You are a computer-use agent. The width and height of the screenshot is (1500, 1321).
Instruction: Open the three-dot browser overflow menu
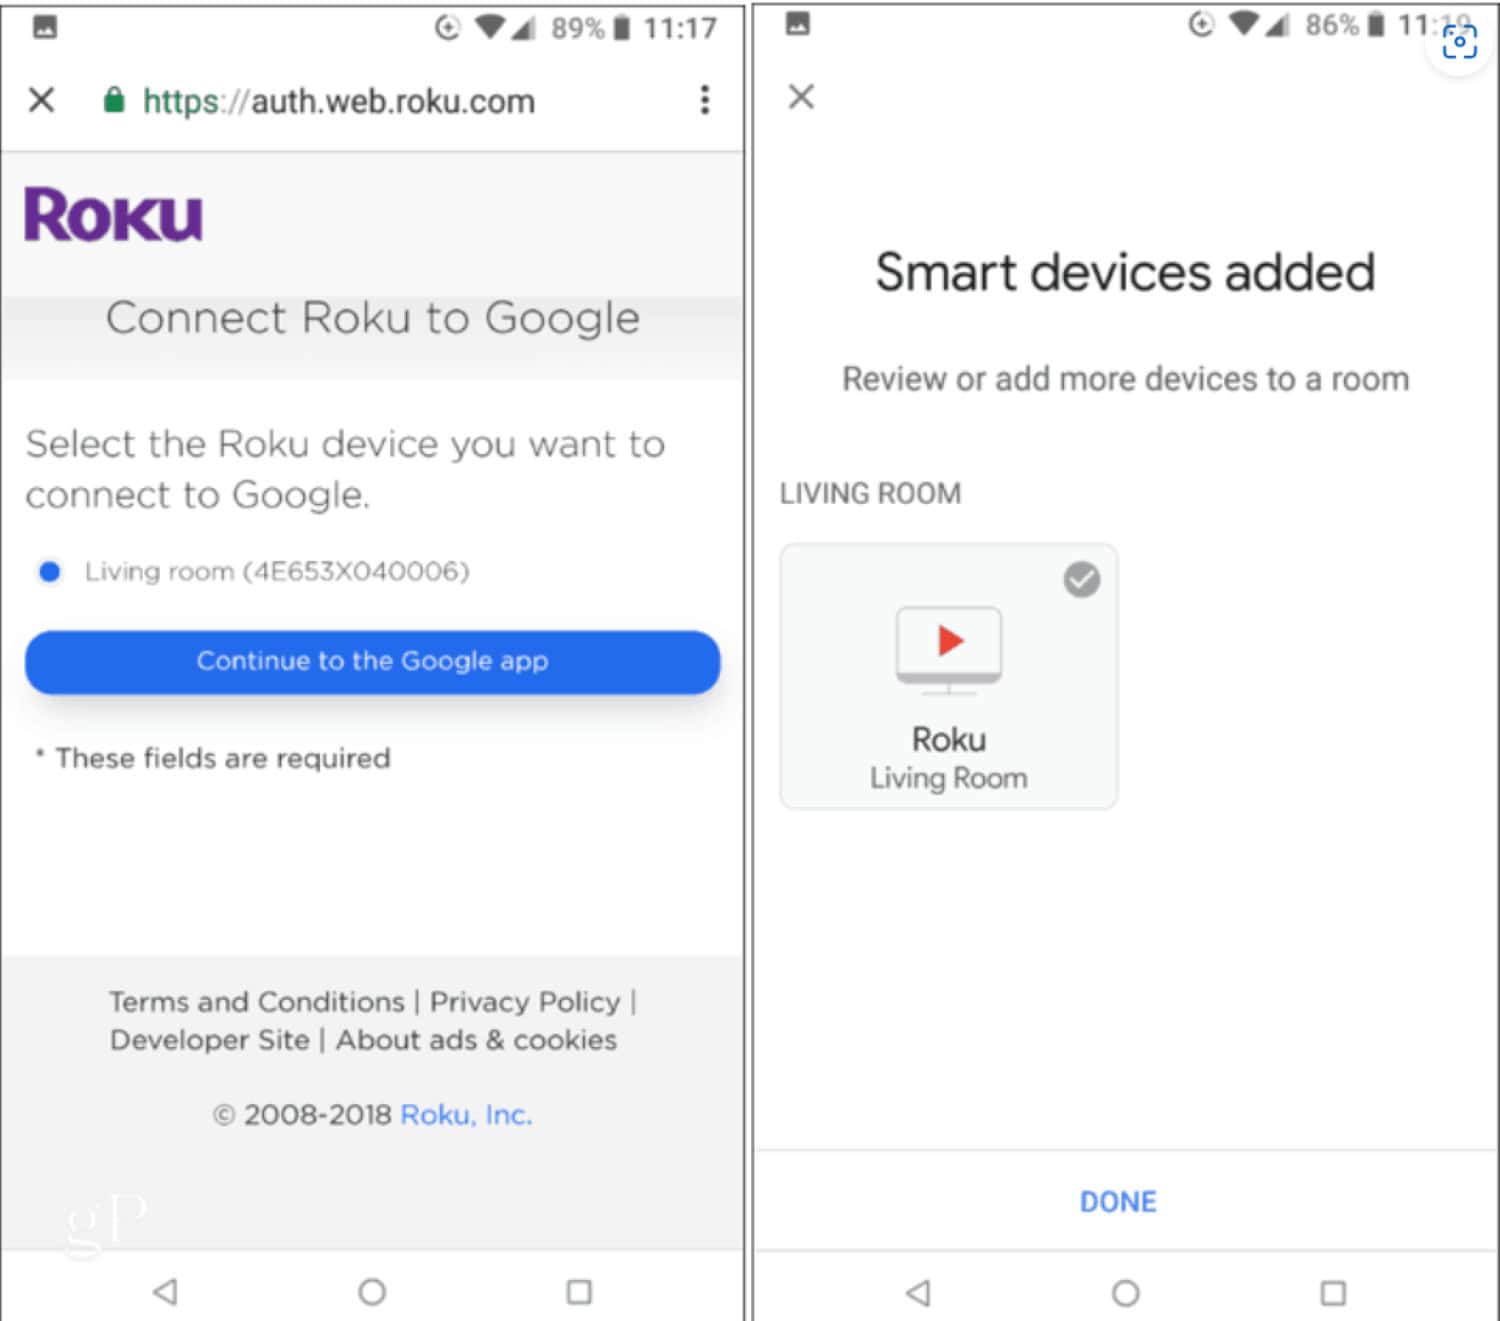coord(705,100)
